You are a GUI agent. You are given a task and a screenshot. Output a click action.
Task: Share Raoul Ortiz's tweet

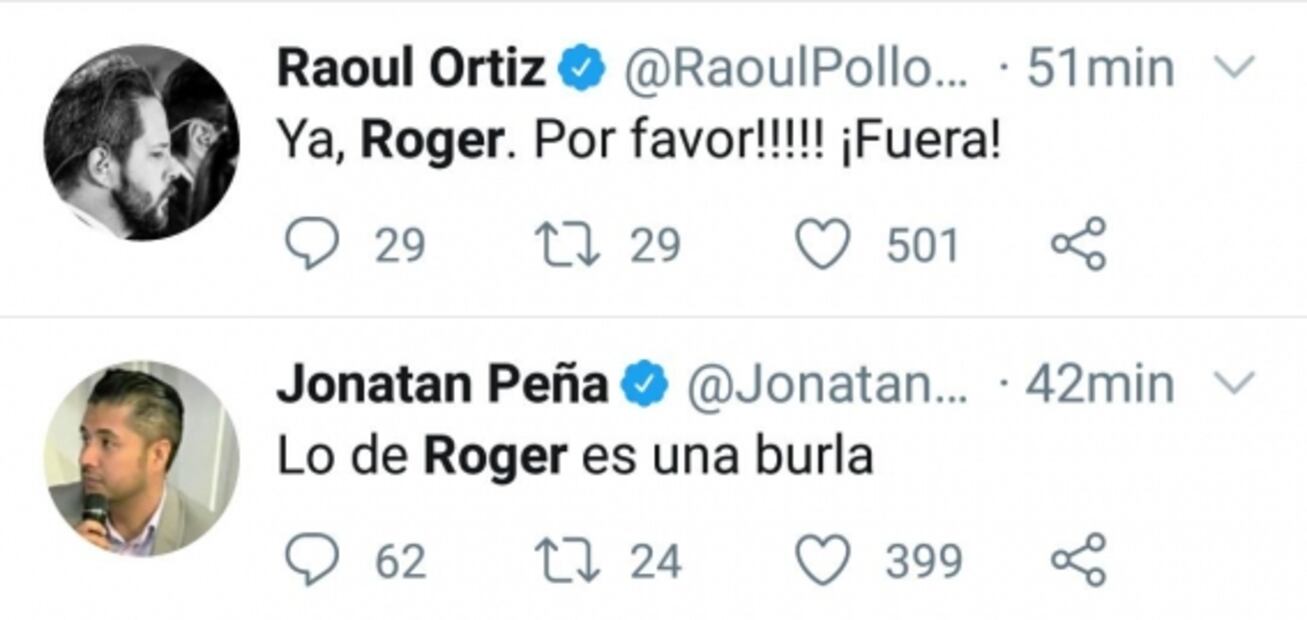click(1079, 243)
